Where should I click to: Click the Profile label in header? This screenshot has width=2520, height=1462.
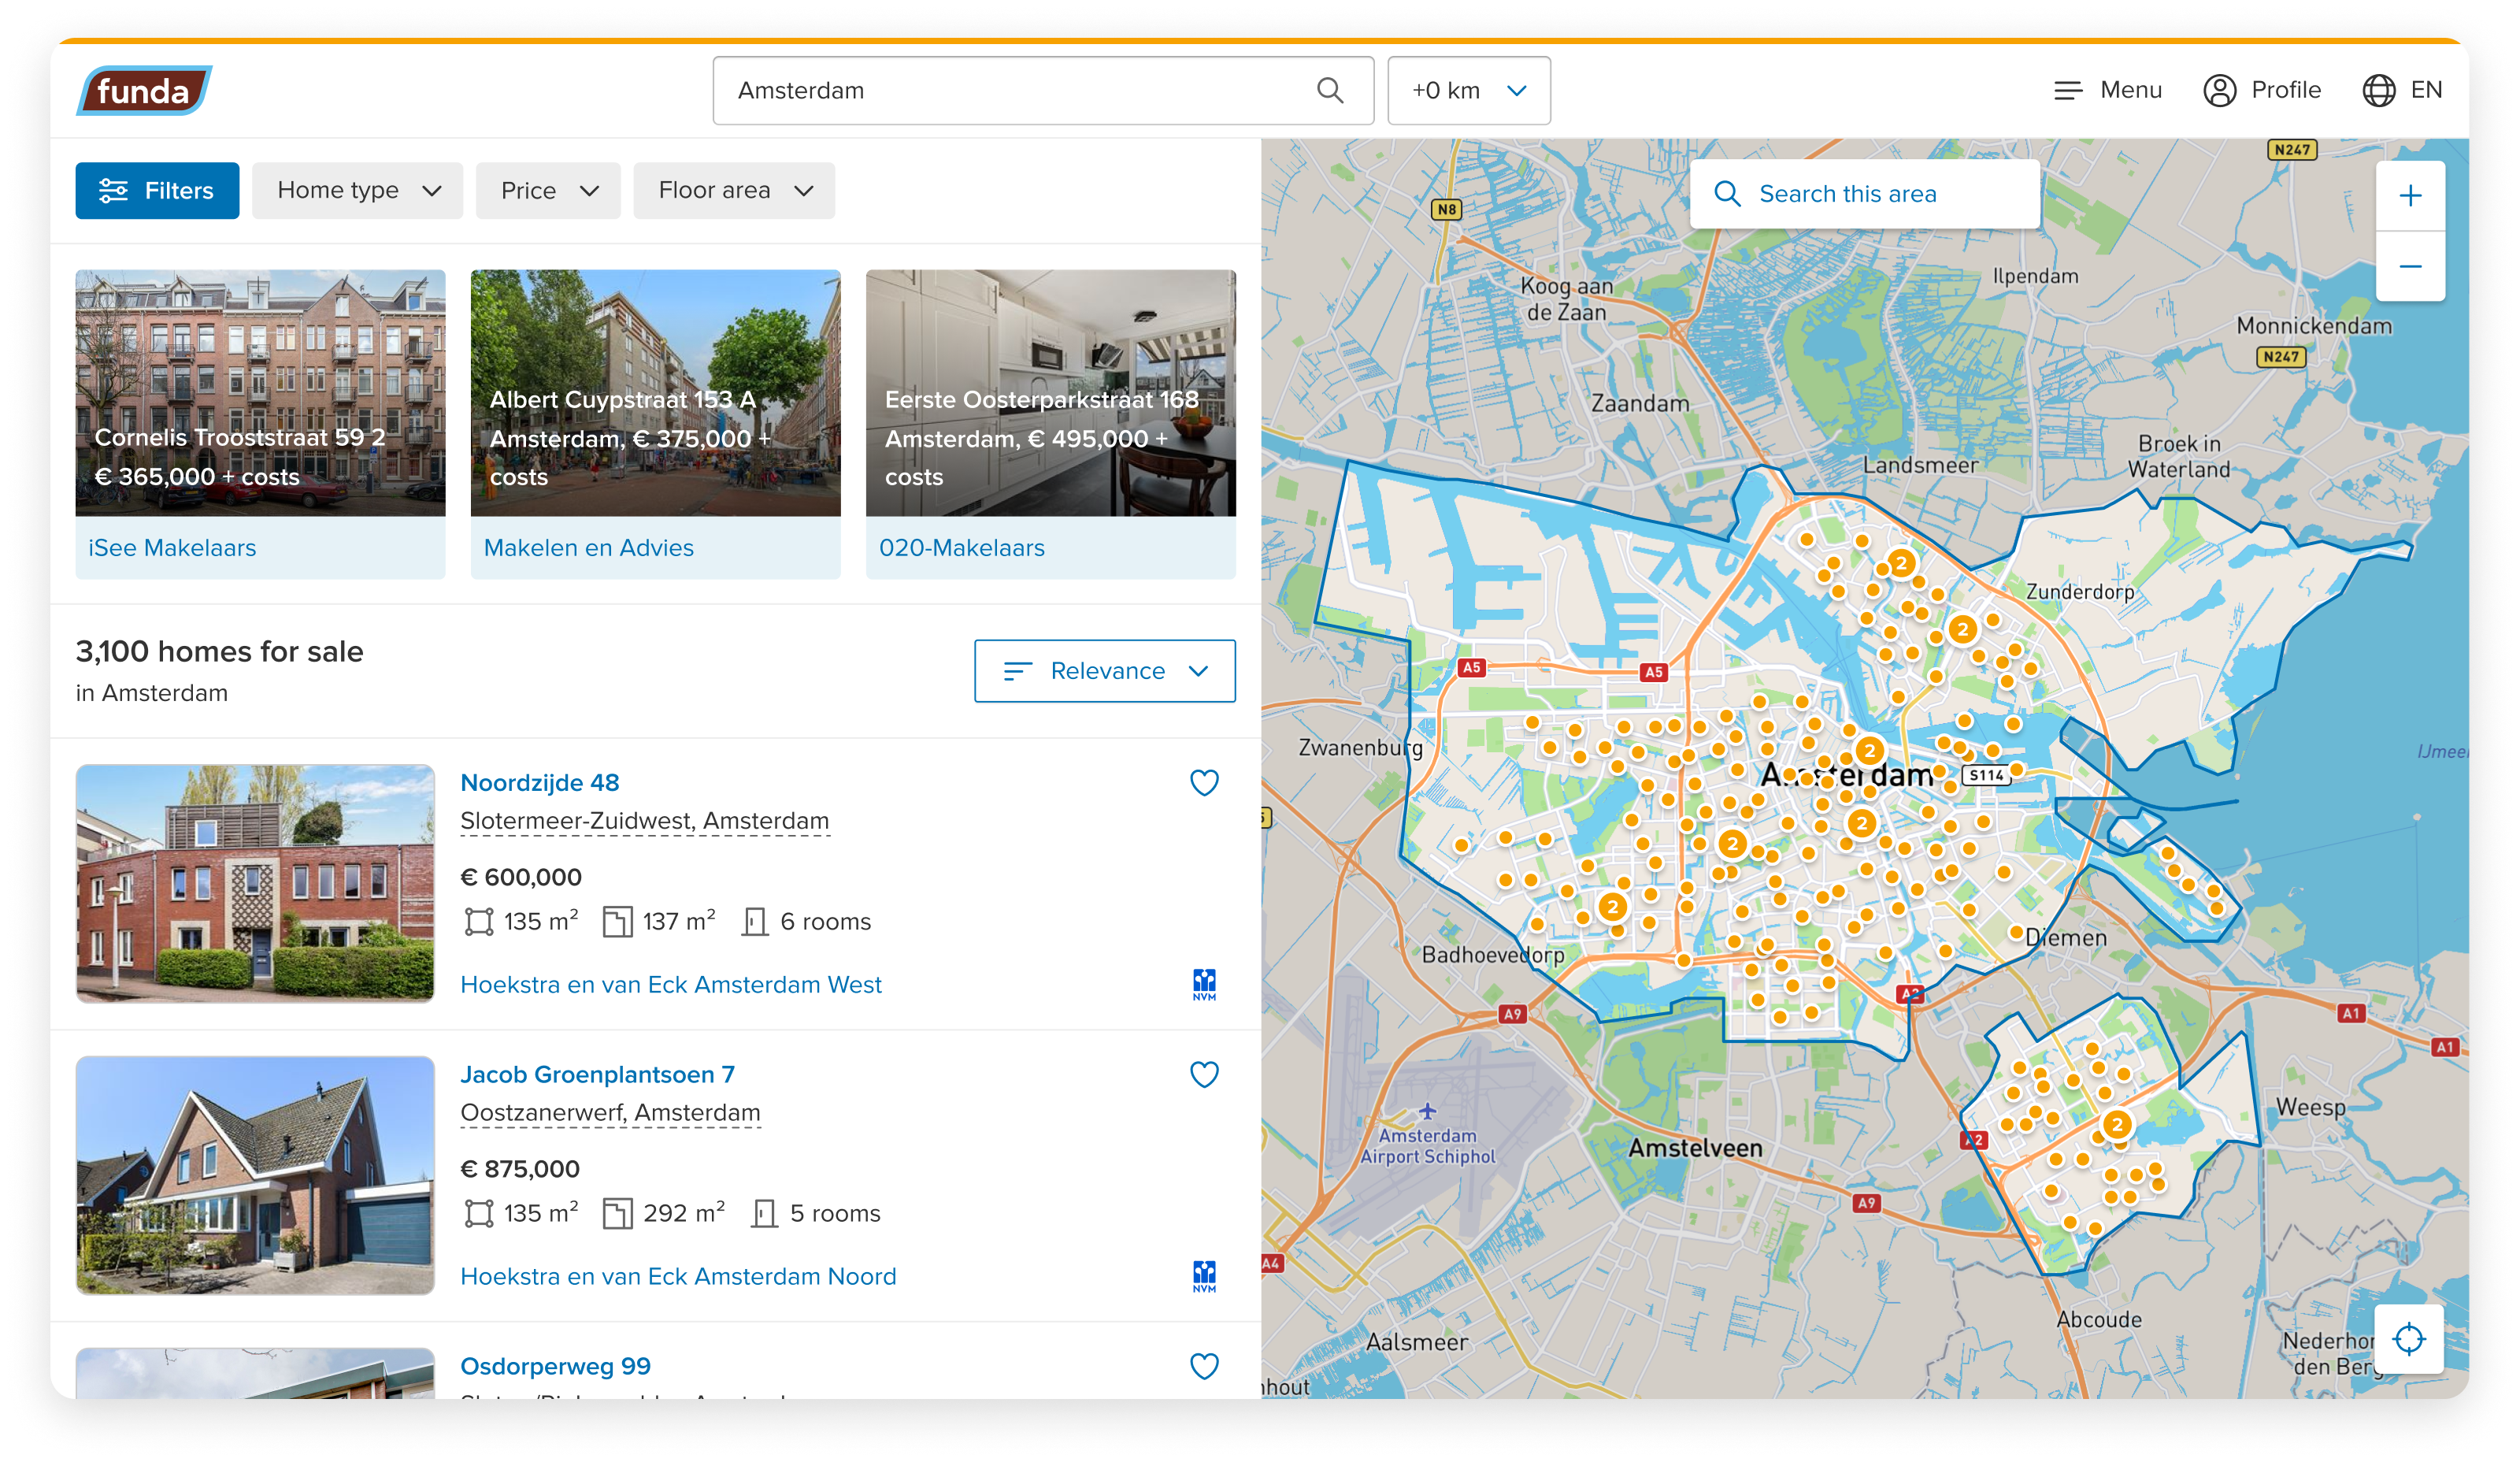tap(2285, 91)
